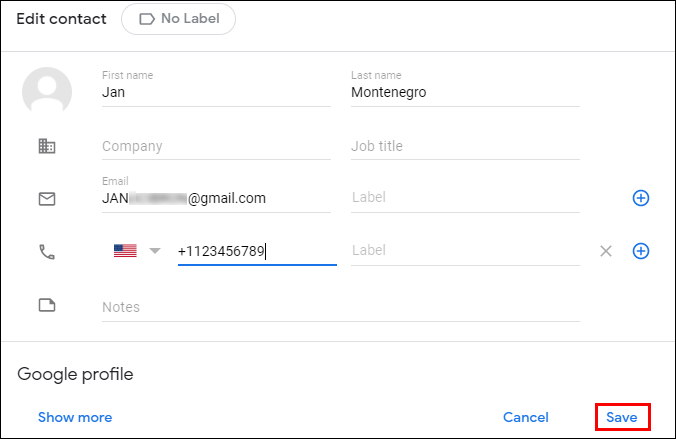Save the contact changes
This screenshot has height=439, width=676.
point(622,417)
